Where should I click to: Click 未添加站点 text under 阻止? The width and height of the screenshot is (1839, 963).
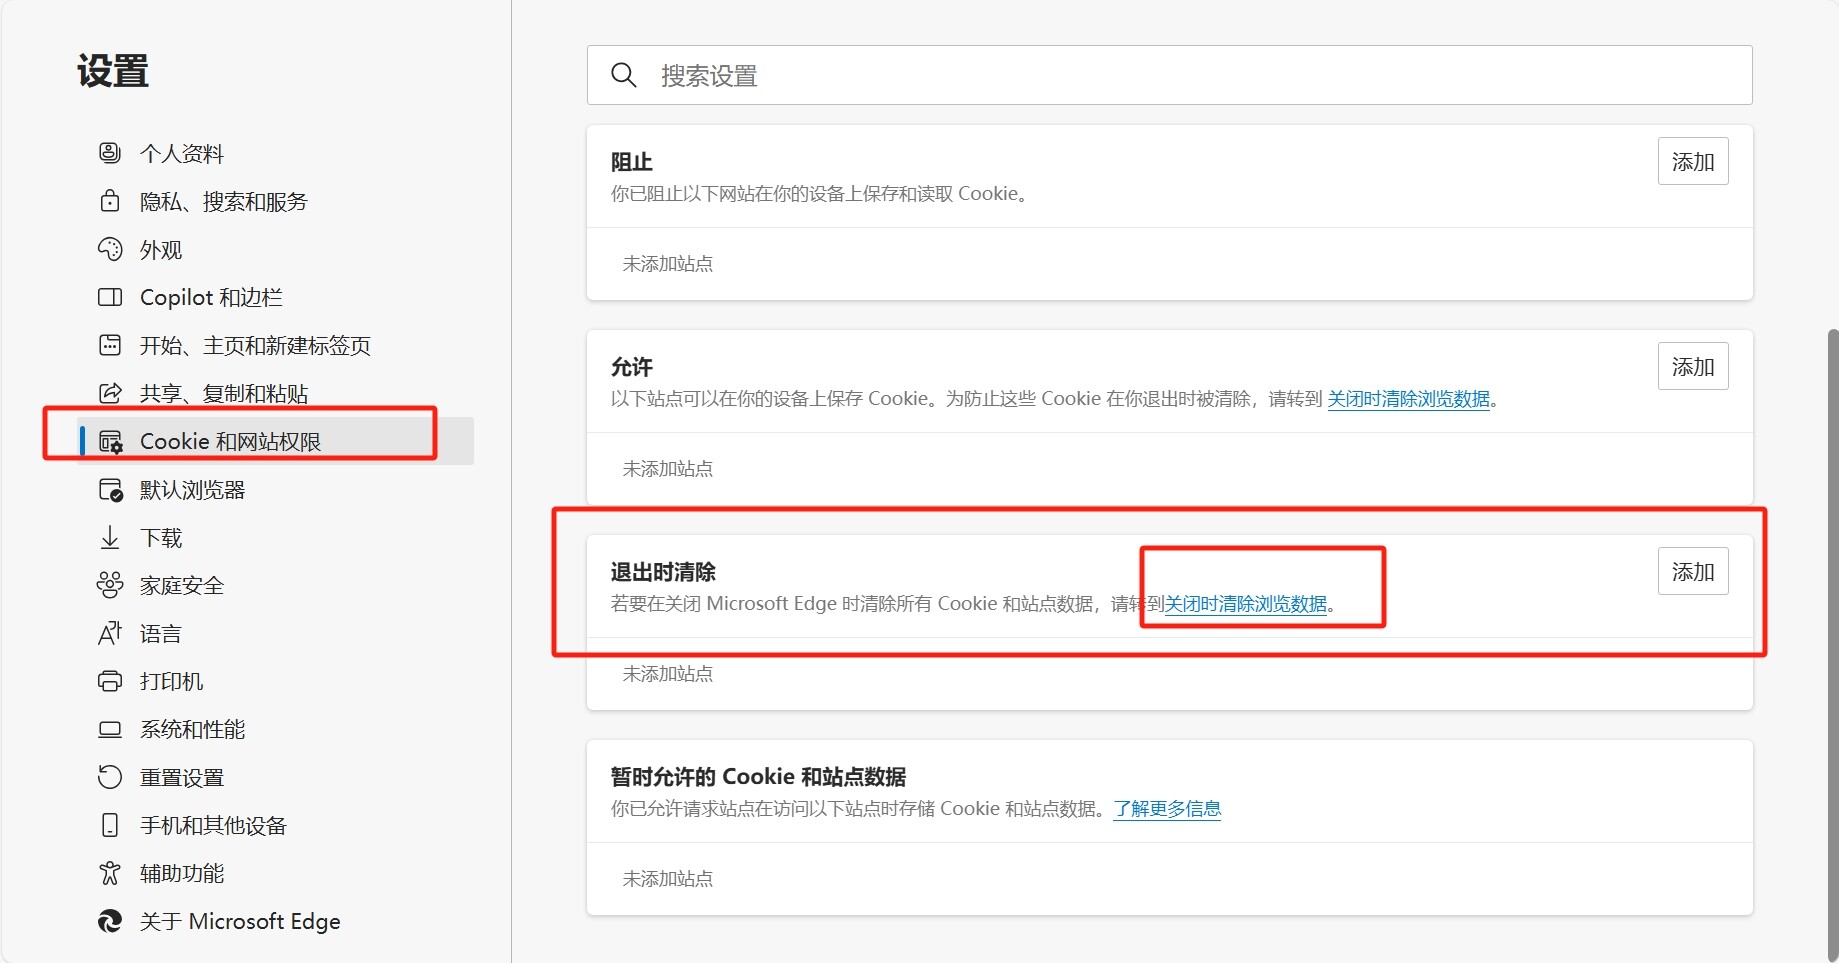668,264
